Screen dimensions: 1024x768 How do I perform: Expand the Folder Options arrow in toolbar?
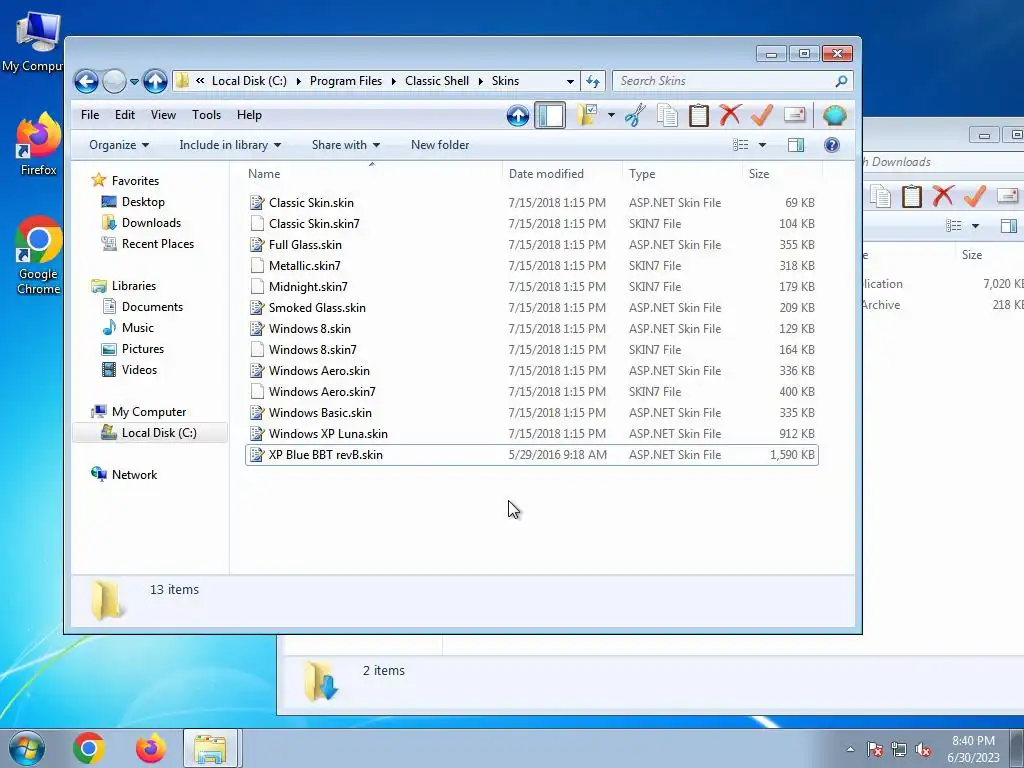[611, 116]
